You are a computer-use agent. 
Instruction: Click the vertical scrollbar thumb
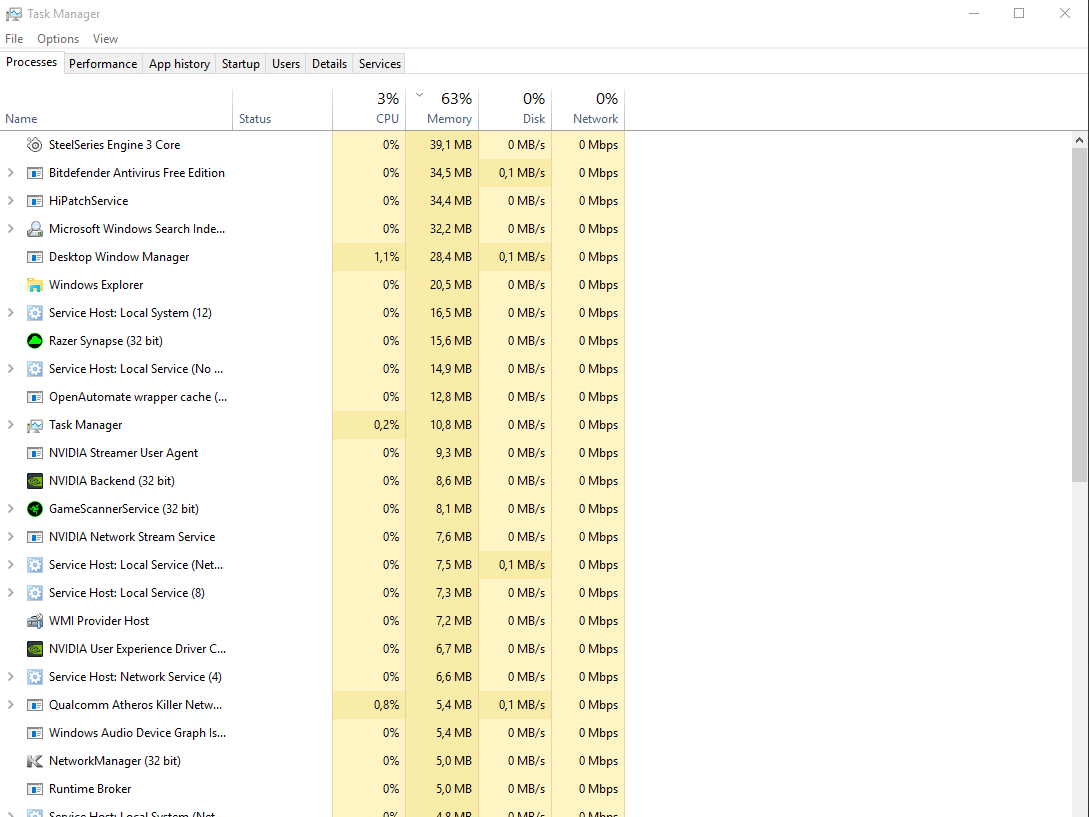click(x=1079, y=314)
